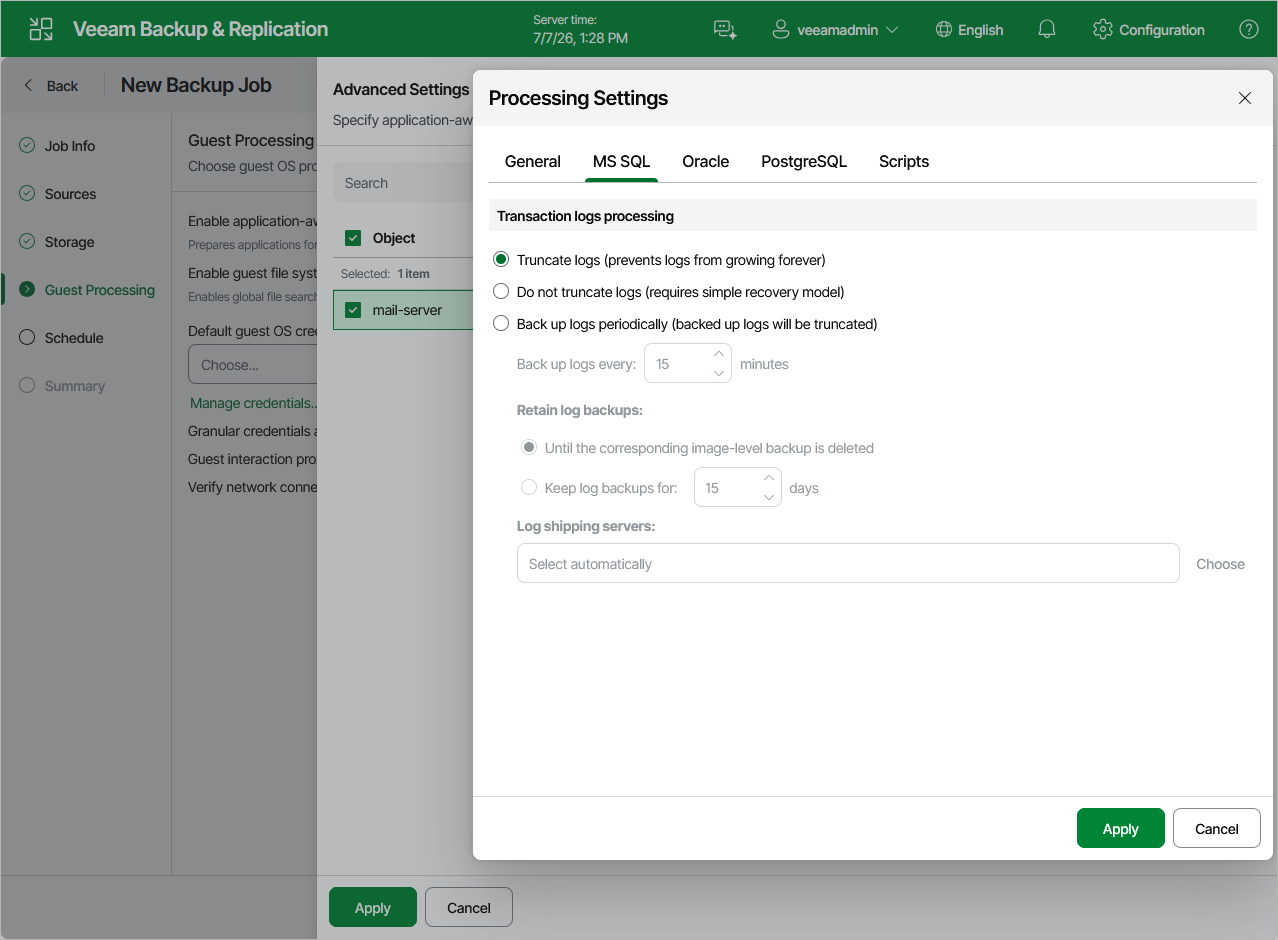The image size is (1278, 940).
Task: Toggle the Object header checkbox
Action: pos(352,238)
